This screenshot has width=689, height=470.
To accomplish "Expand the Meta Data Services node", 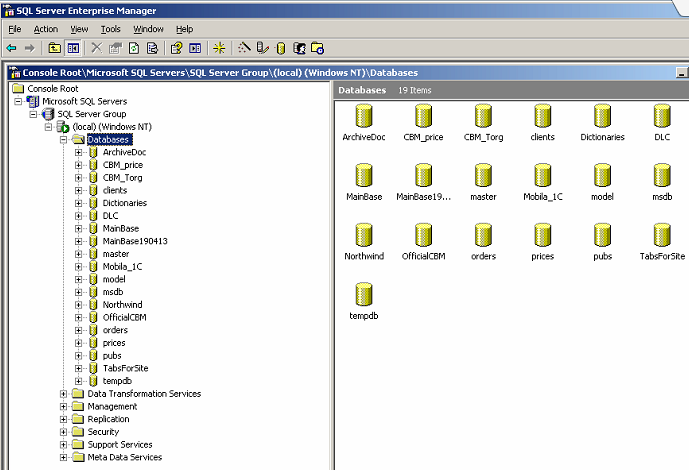I will click(63, 458).
